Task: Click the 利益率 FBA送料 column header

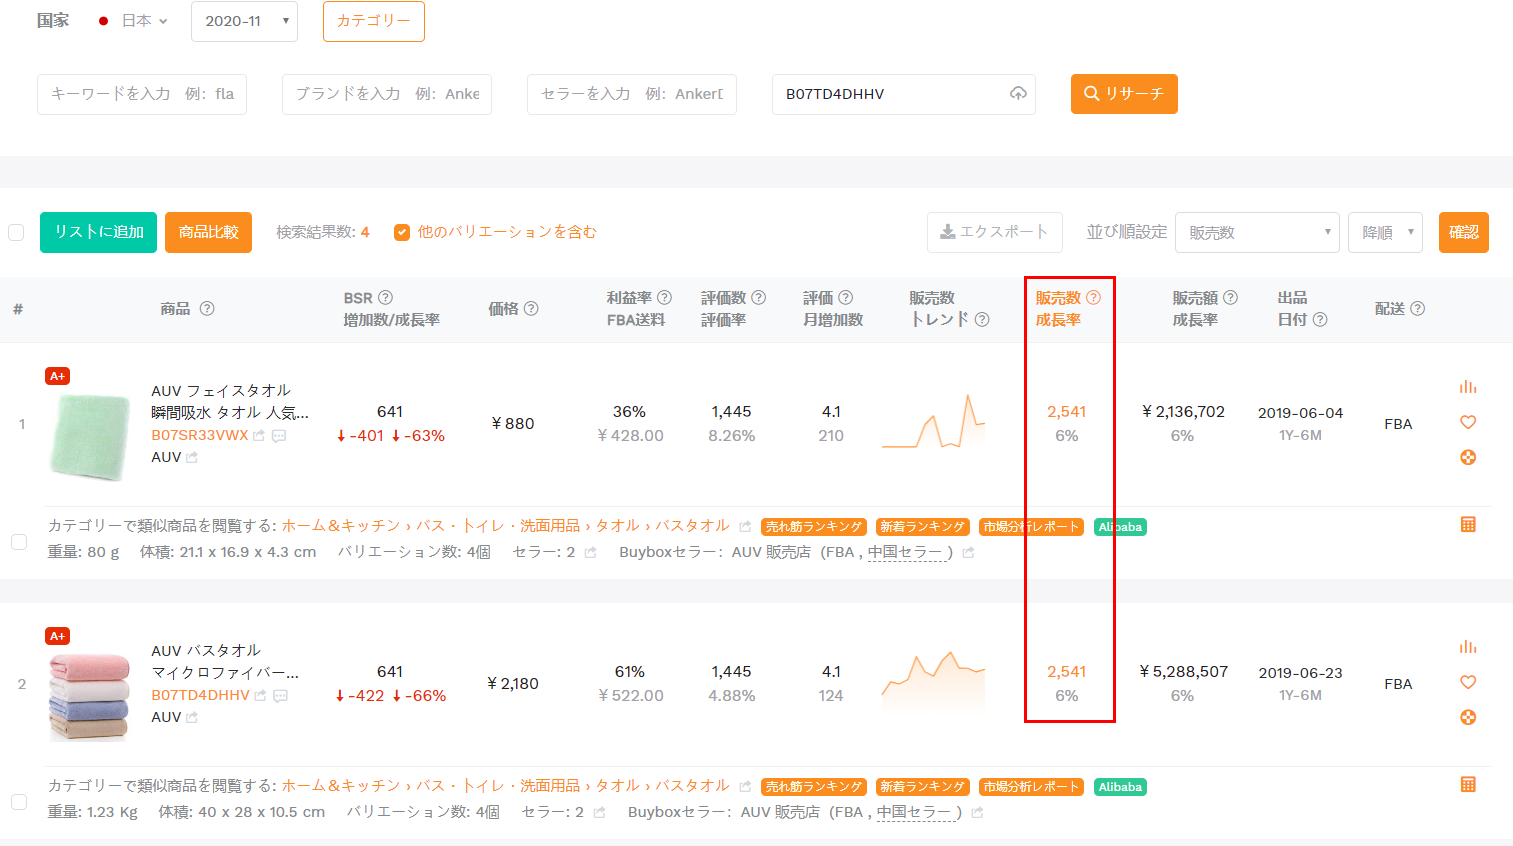Action: pyautogui.click(x=639, y=308)
